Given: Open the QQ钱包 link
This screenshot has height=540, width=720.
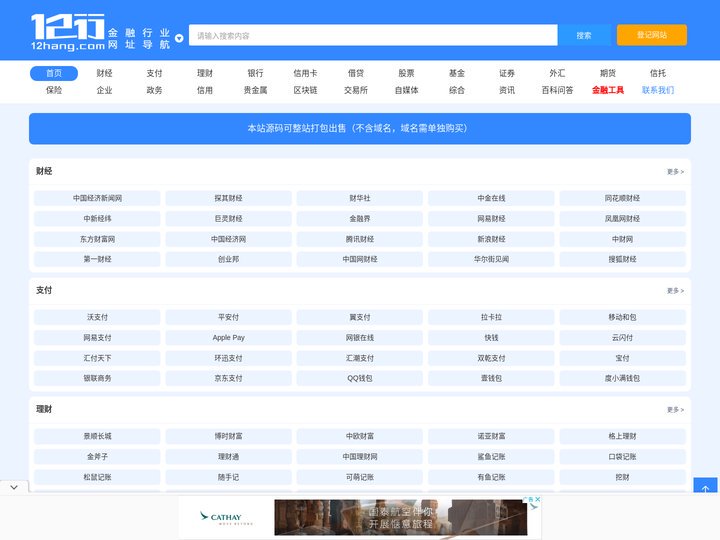Looking at the screenshot, I should 360,378.
